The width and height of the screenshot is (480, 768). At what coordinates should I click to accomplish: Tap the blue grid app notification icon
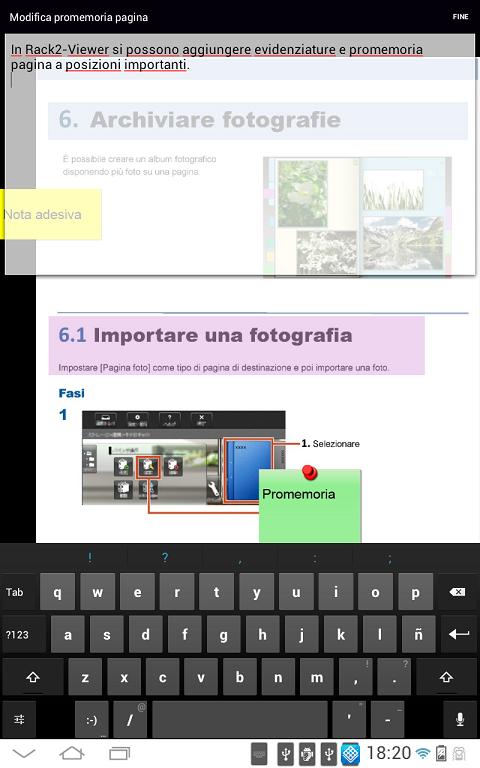pyautogui.click(x=351, y=754)
